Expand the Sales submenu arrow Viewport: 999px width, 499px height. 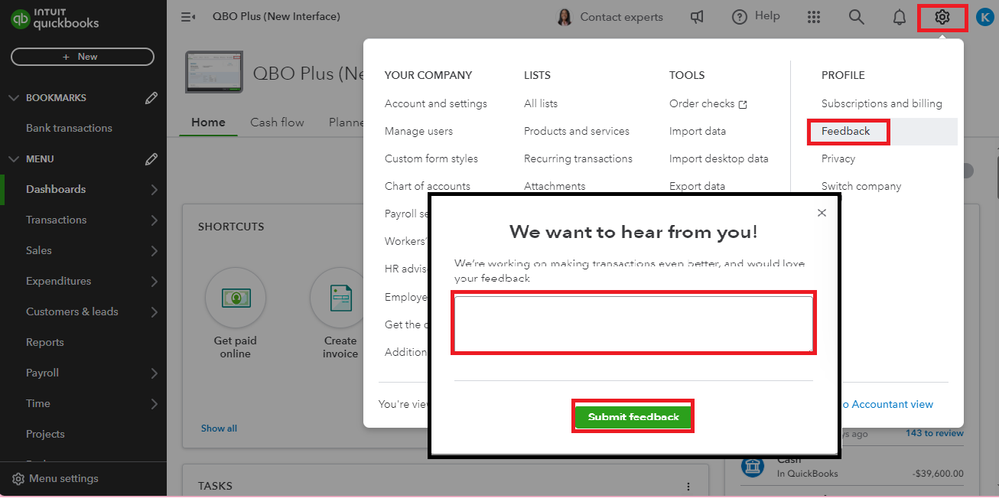tap(154, 250)
